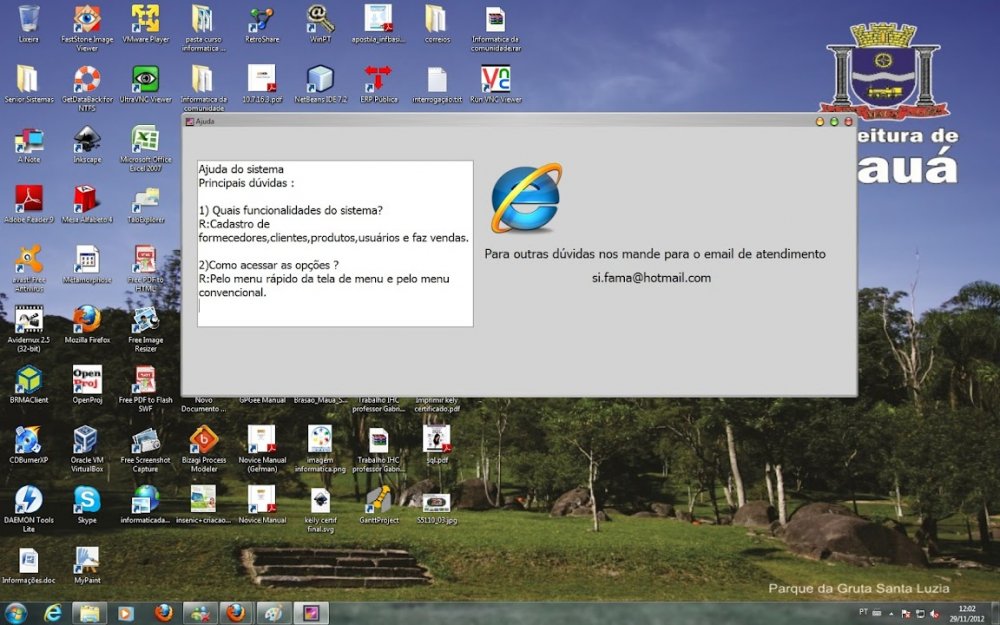Select the VMware Player desktop icon

tap(145, 20)
